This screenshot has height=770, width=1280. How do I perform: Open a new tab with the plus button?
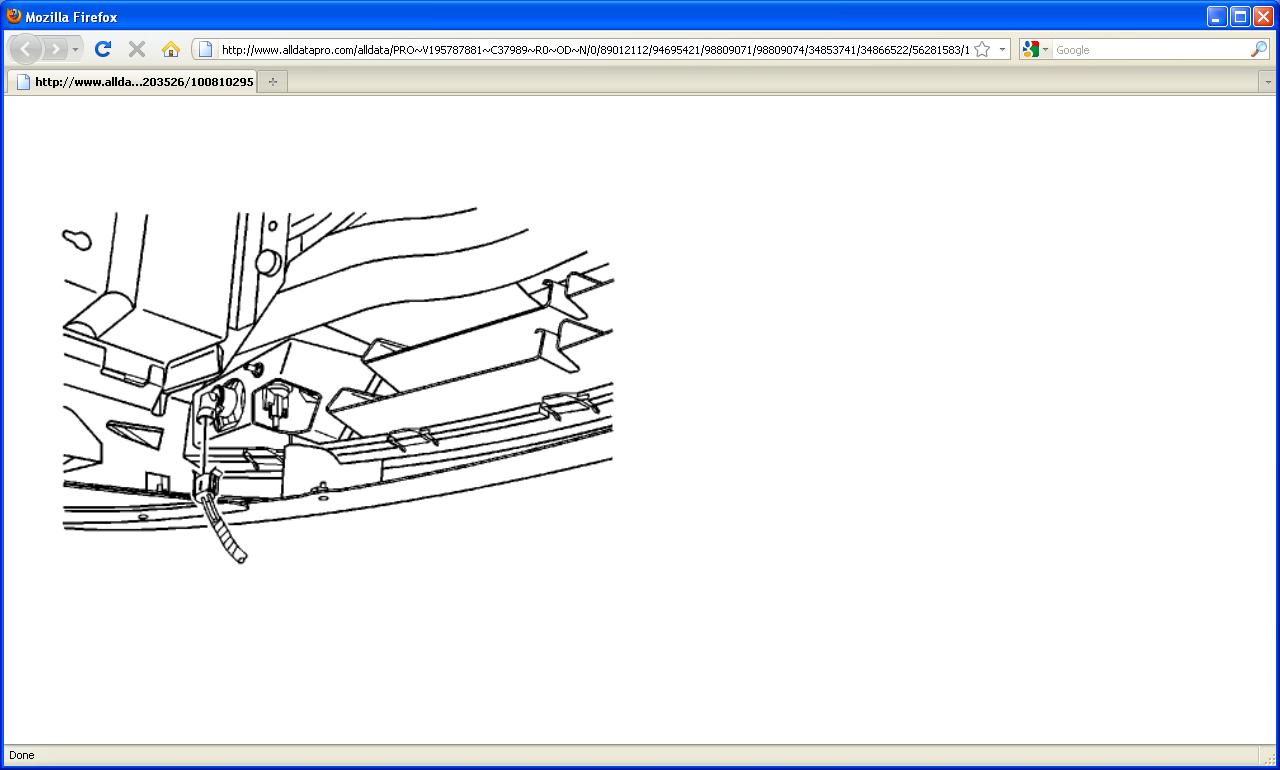pyautogui.click(x=273, y=82)
